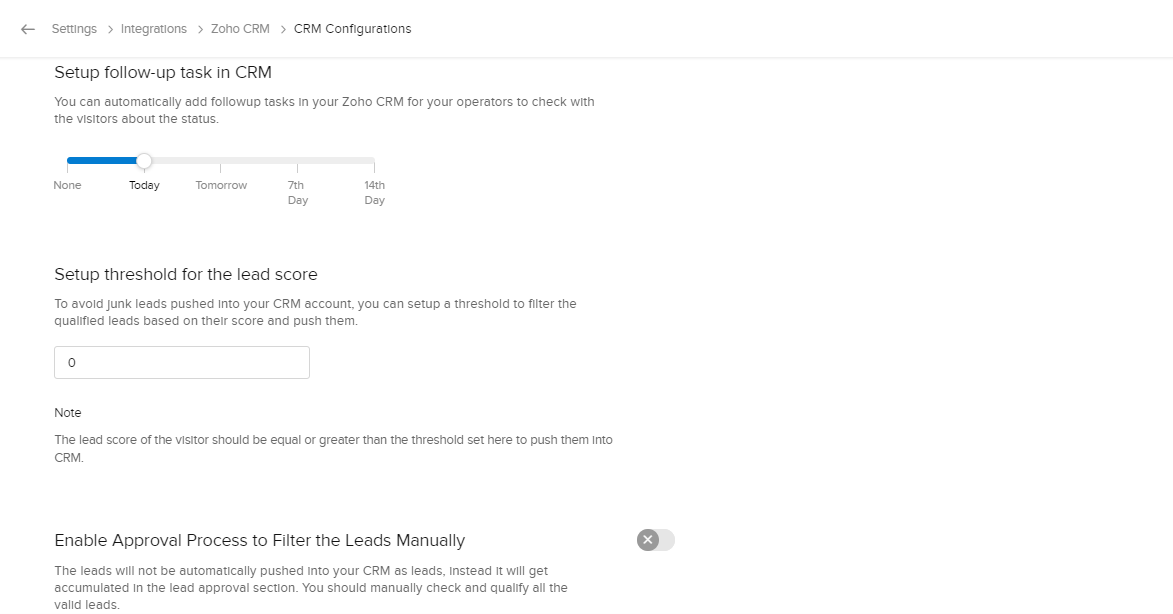Select 14th Day on the follow-up slider
The image size is (1173, 614).
point(374,192)
